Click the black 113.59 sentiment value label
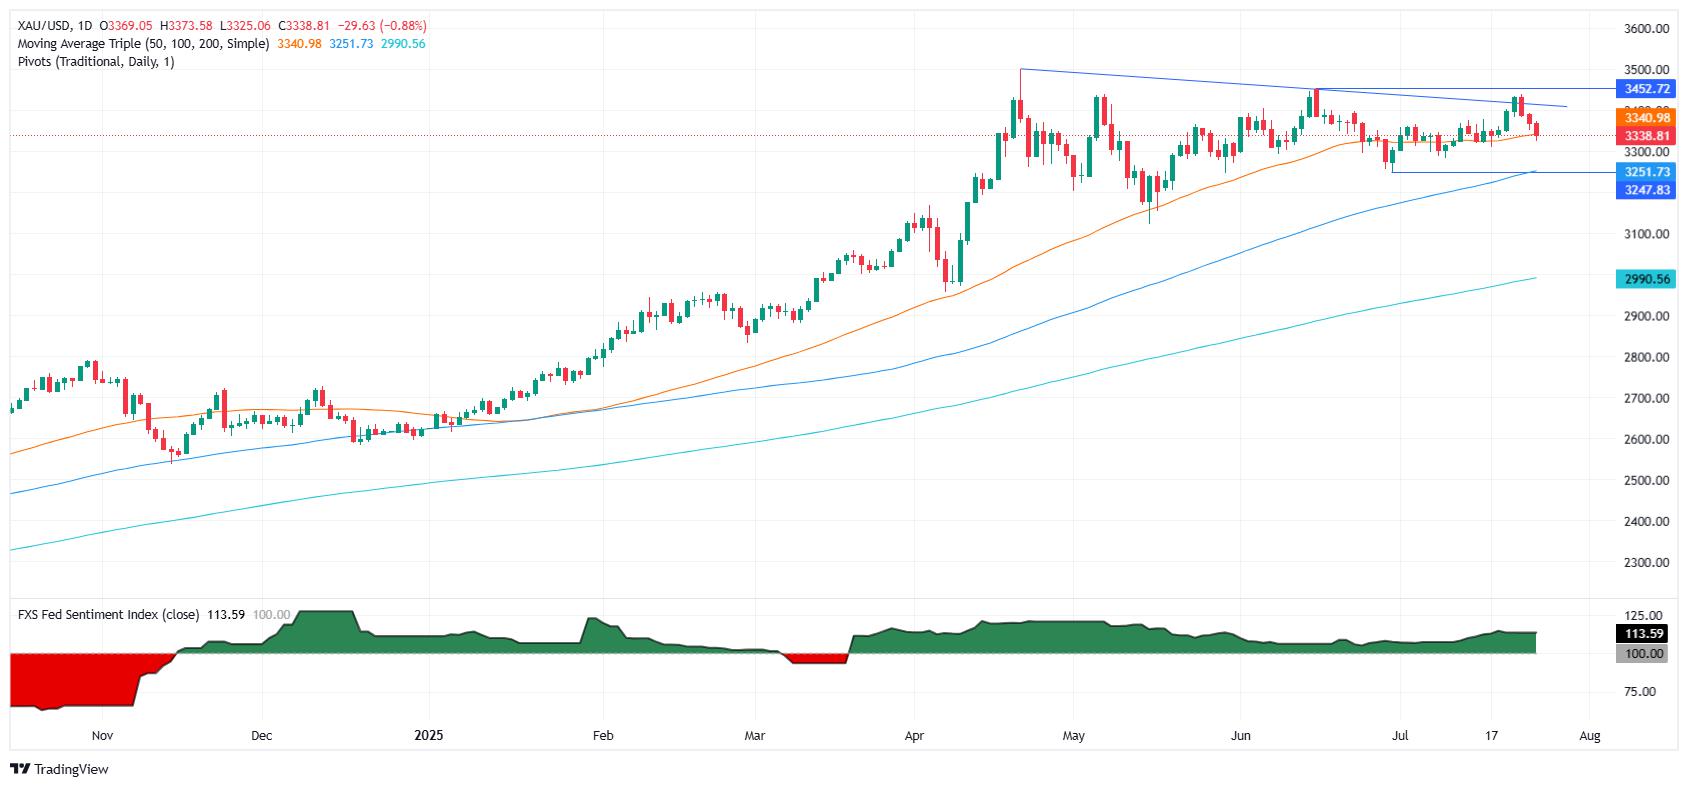The width and height of the screenshot is (1688, 787). pyautogui.click(x=1641, y=634)
